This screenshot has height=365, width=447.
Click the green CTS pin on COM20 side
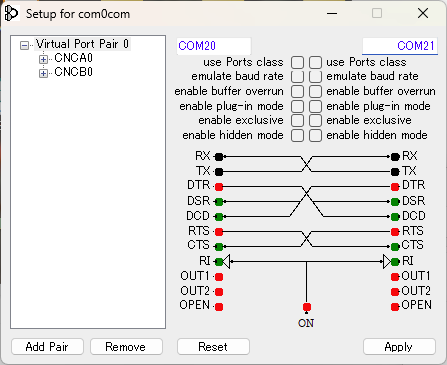click(219, 247)
